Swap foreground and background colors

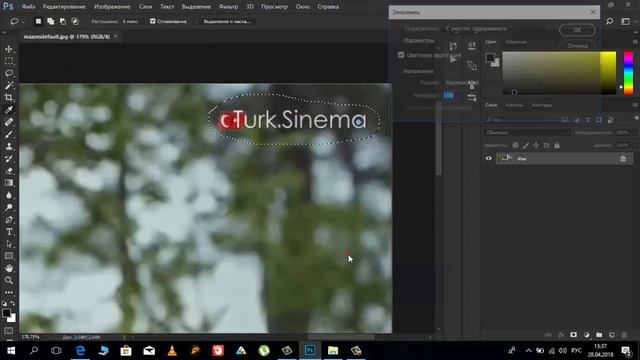[x=13, y=304]
